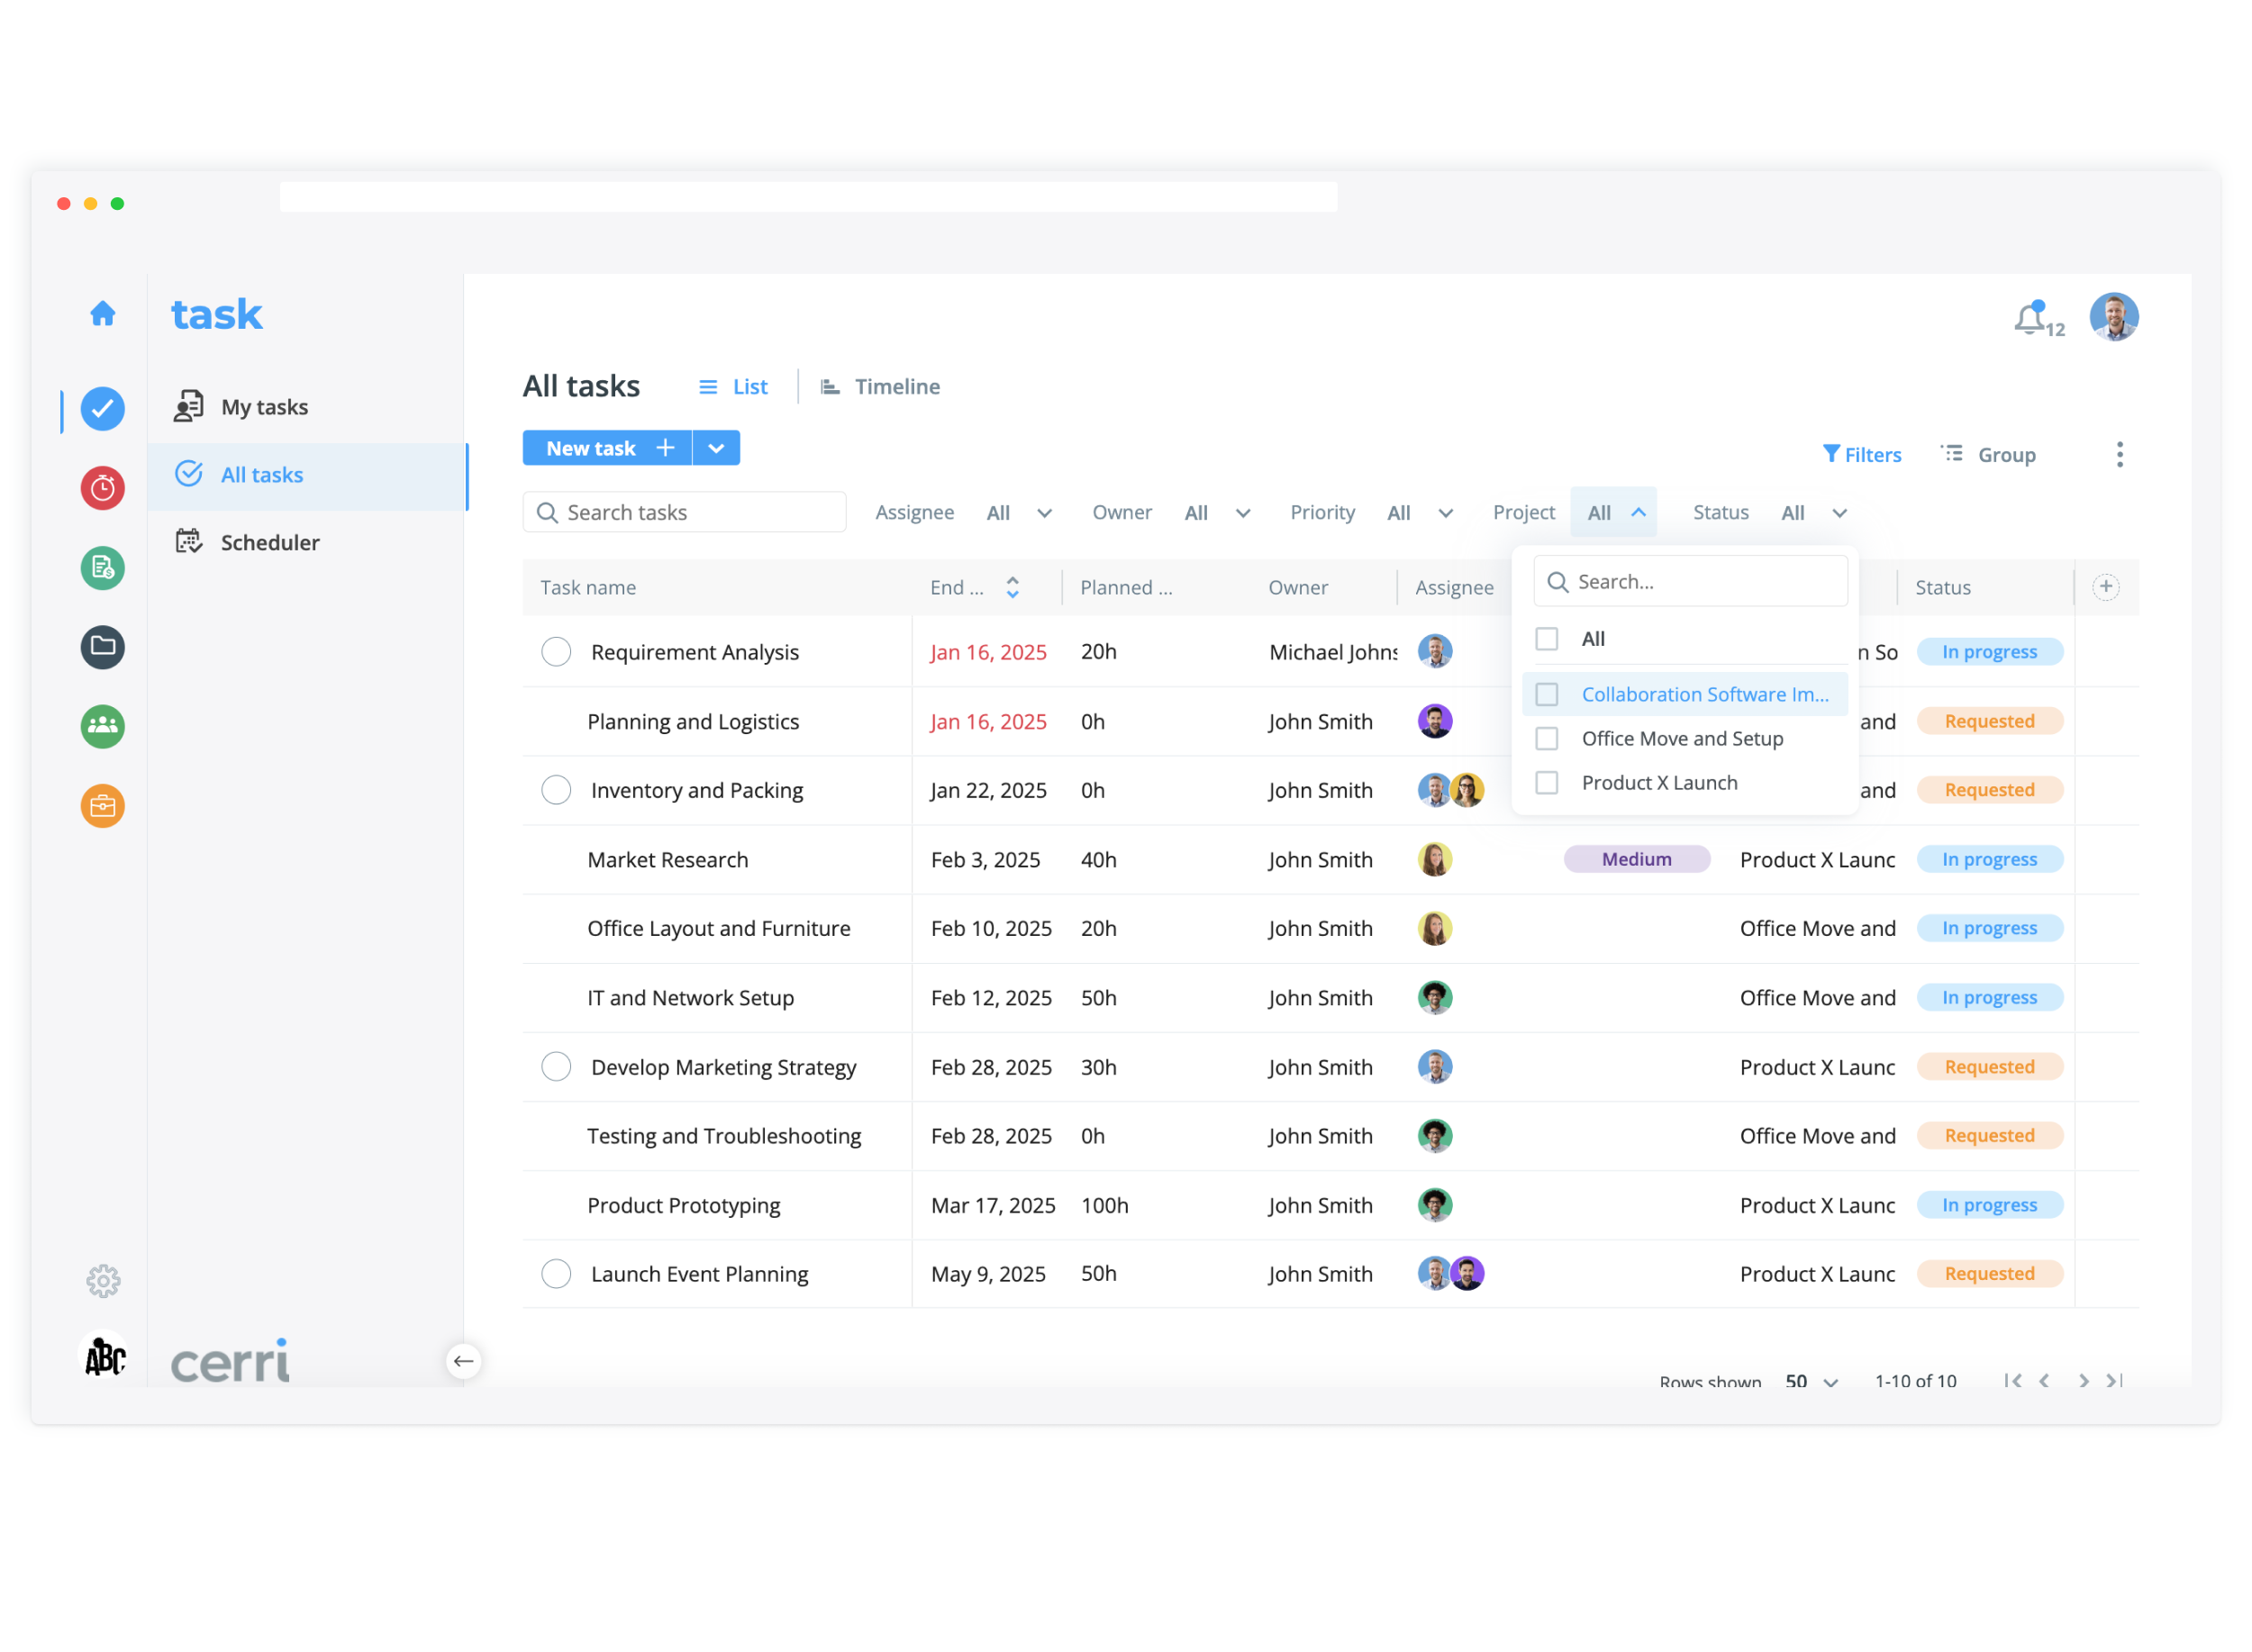Click the New task button
The width and height of the screenshot is (2252, 1652).
tap(607, 449)
